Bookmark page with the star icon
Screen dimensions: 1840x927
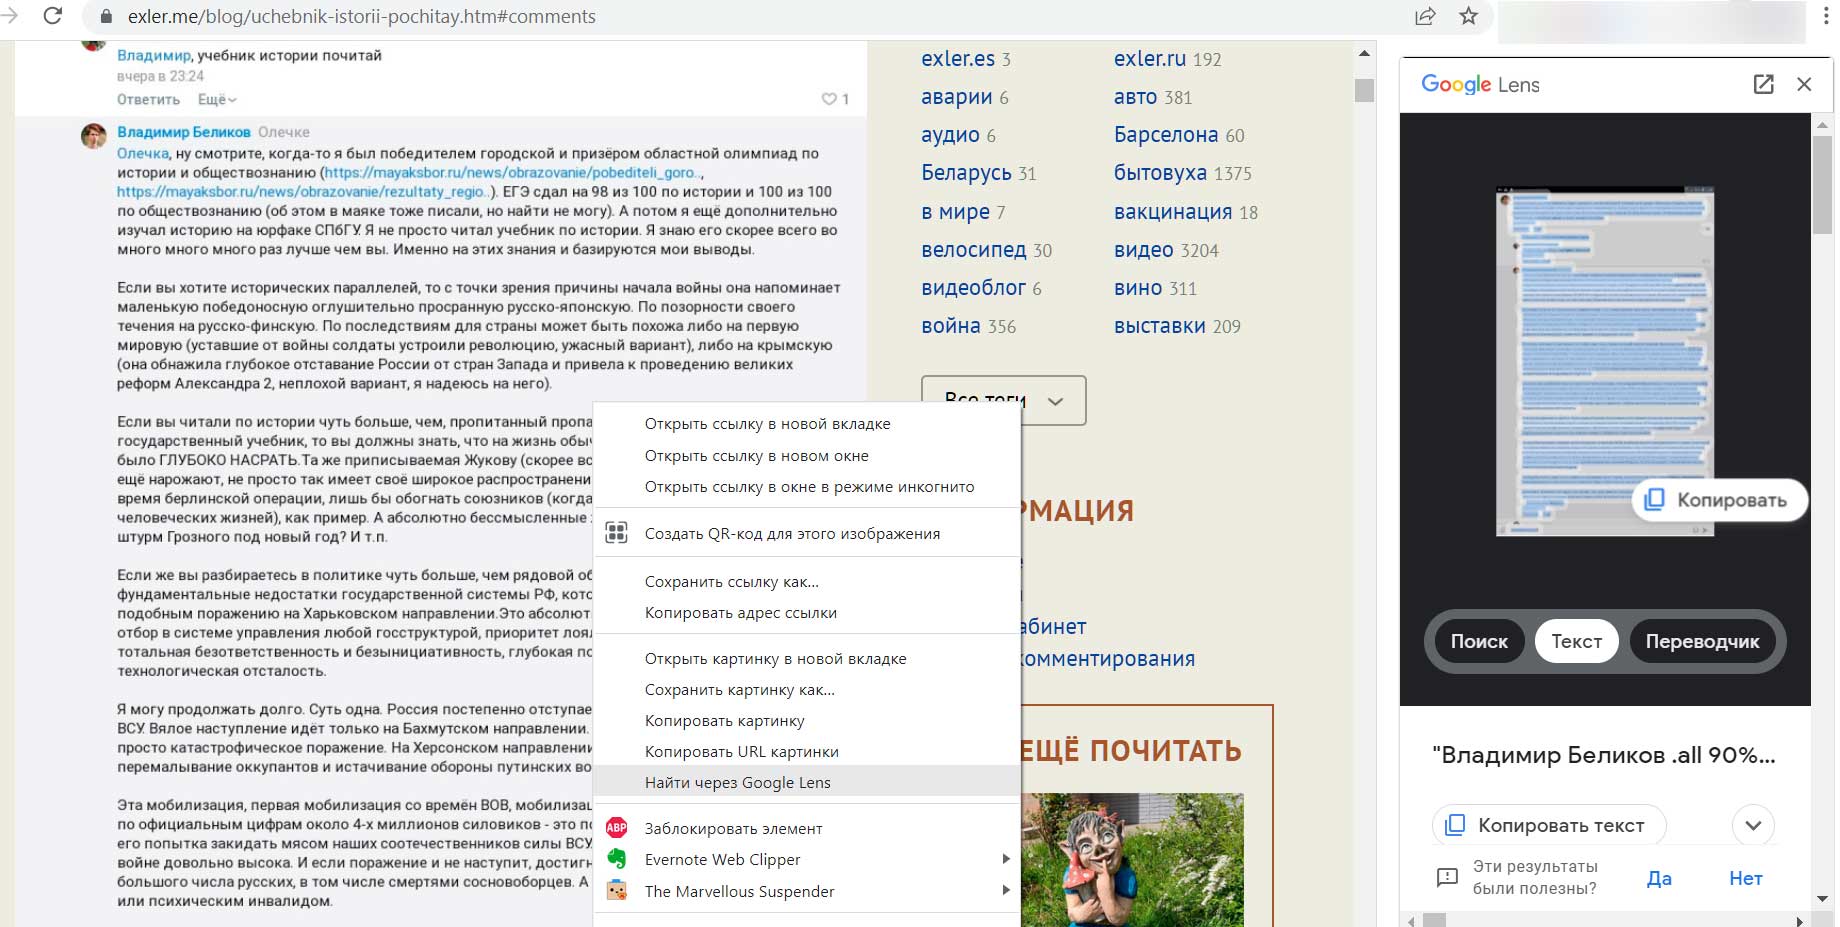tap(1468, 16)
